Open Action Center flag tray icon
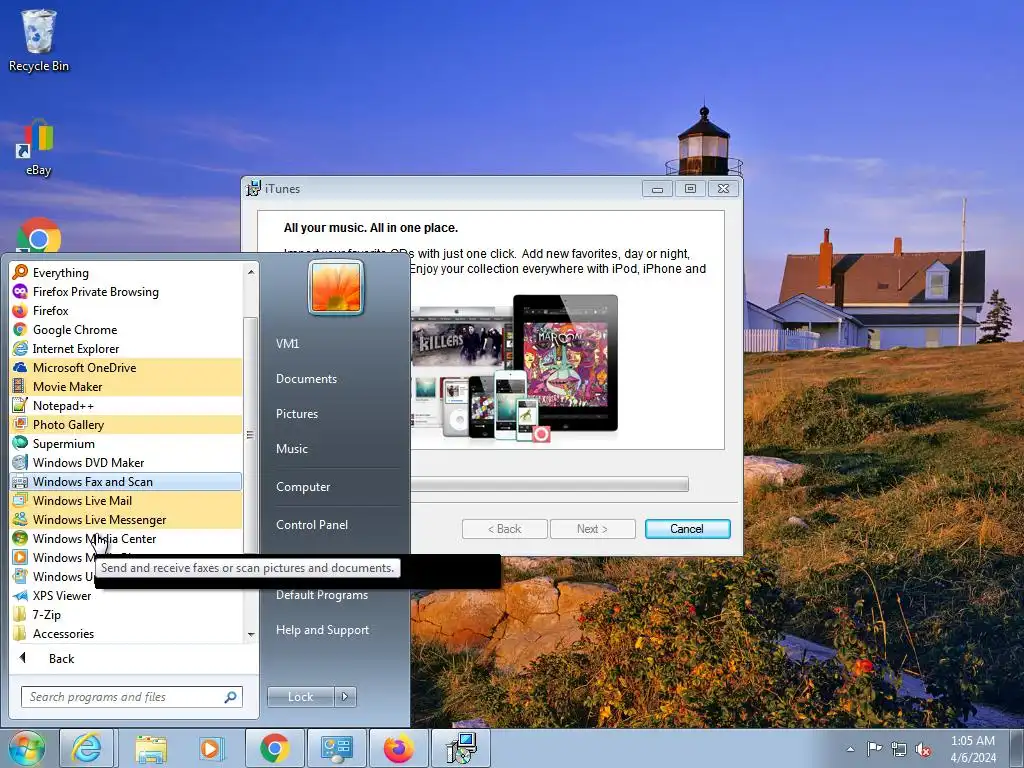 [x=874, y=749]
